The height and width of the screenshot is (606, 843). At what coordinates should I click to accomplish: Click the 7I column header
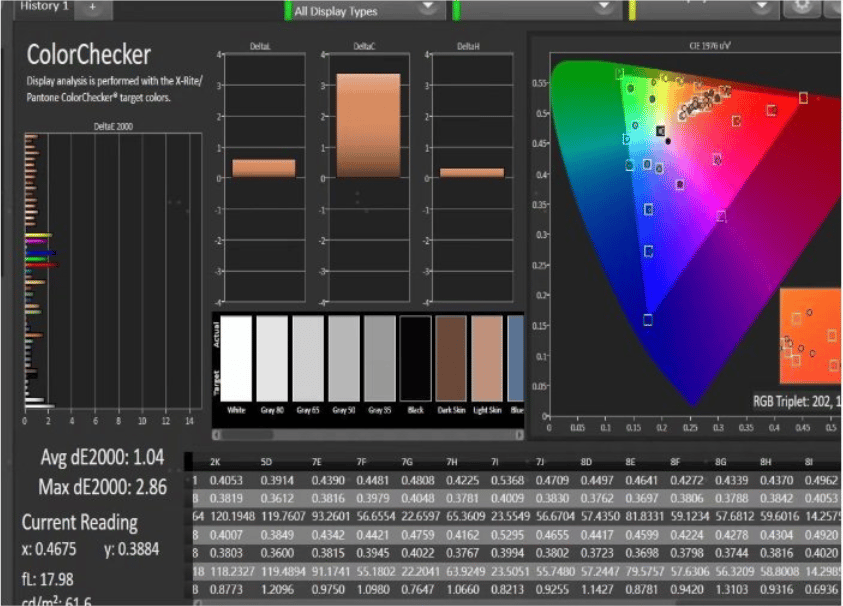[495, 462]
